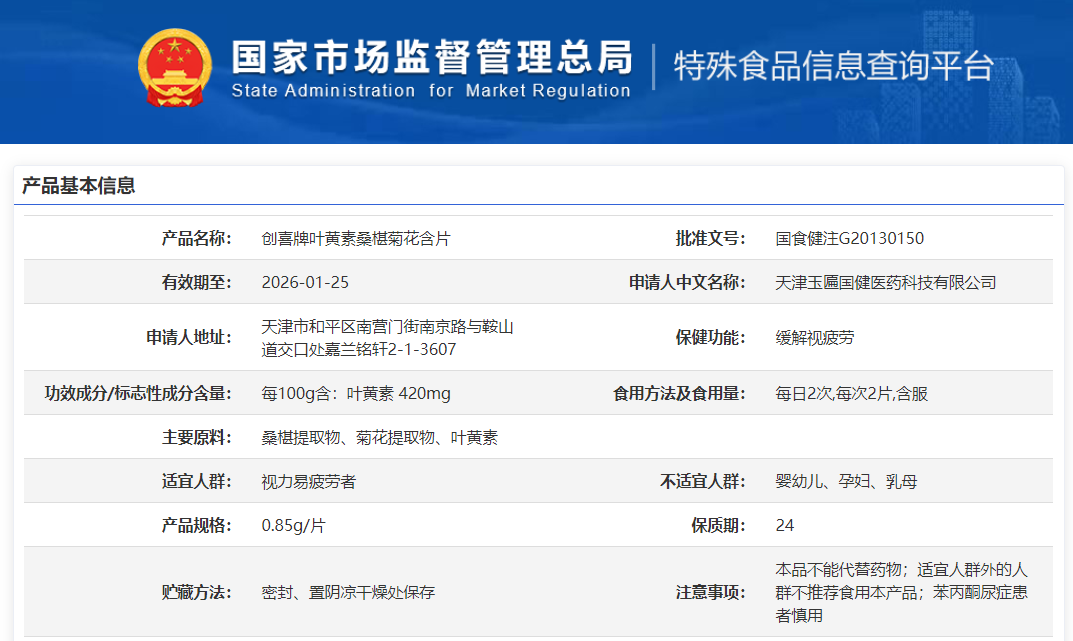
Task: Click the 注意事项 label
Action: tap(710, 592)
